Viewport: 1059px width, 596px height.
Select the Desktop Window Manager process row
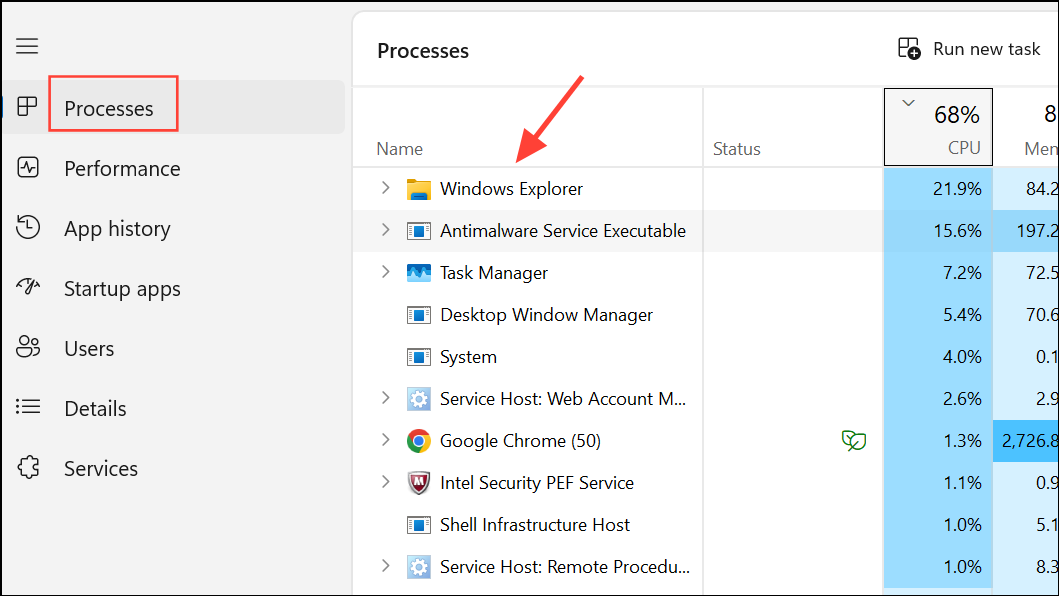546,315
